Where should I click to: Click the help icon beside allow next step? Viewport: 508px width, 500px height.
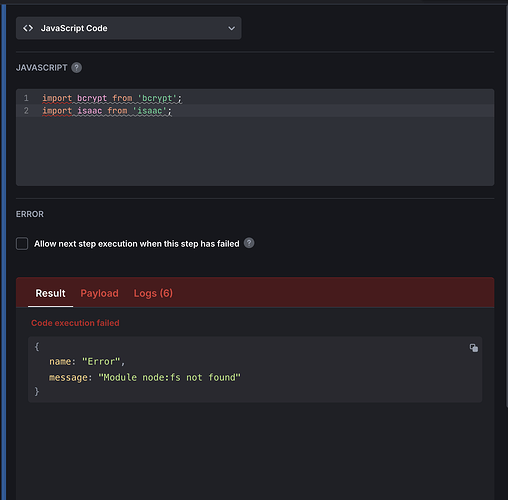tap(249, 243)
